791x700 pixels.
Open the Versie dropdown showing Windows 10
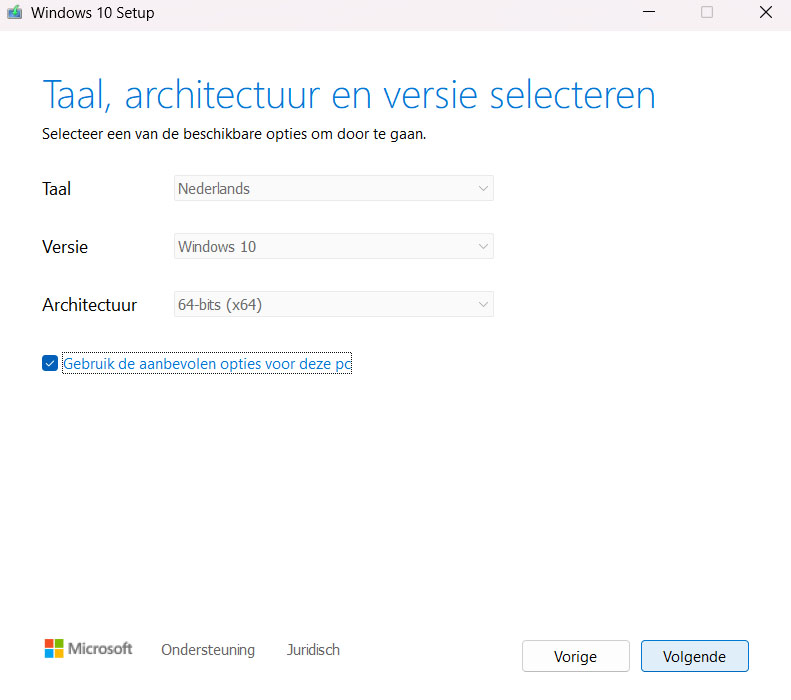(333, 246)
